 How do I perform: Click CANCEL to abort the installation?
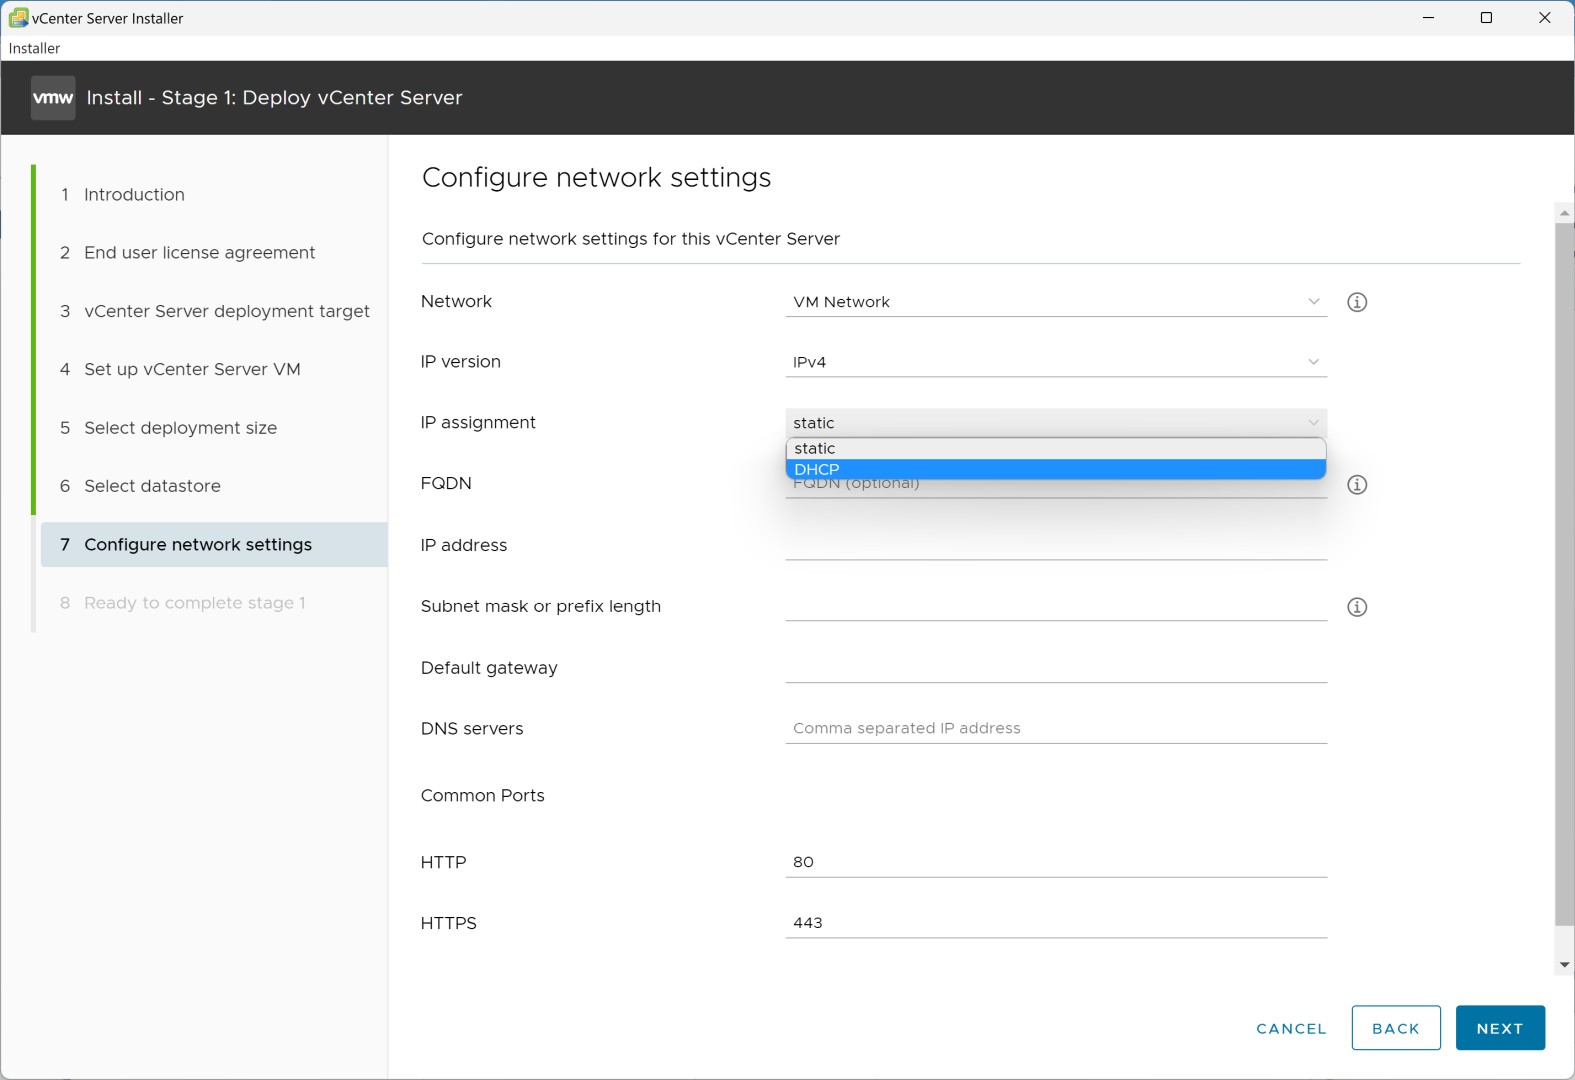(1291, 1029)
